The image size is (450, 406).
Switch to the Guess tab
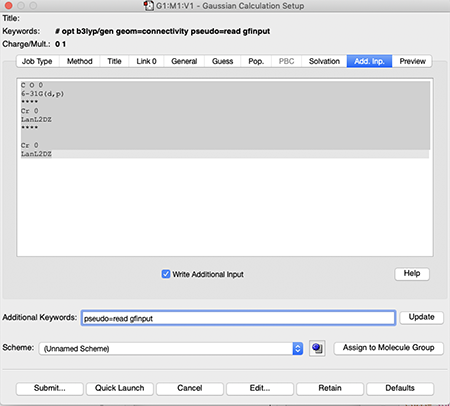(x=222, y=61)
